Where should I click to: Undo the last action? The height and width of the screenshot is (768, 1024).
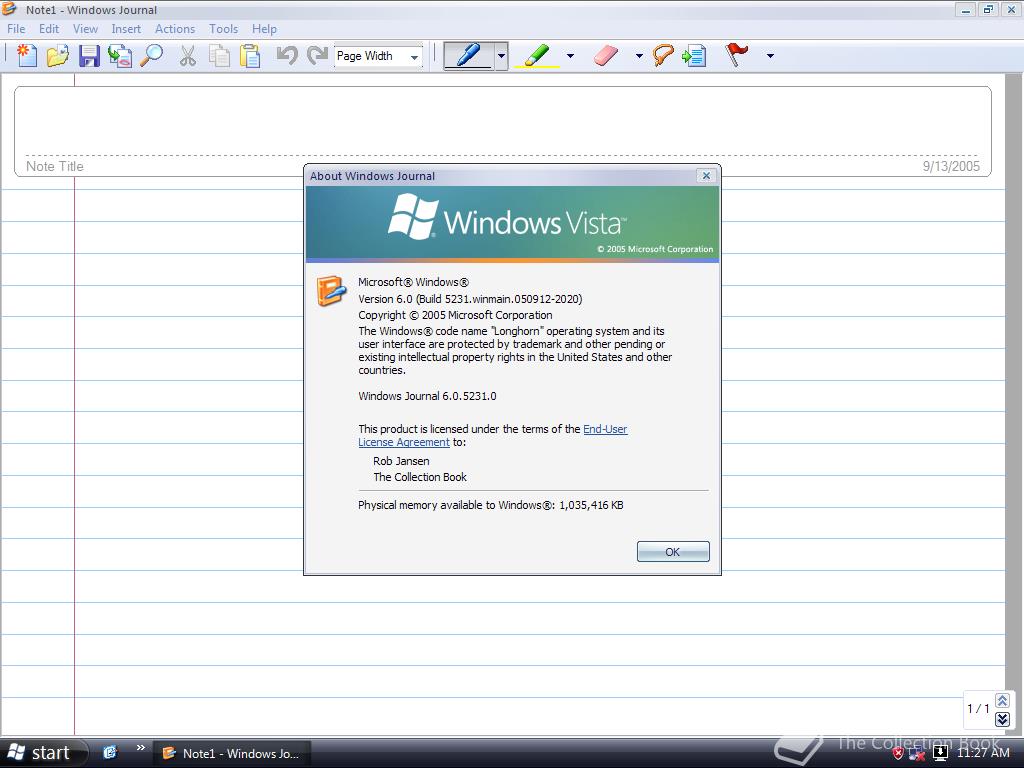(287, 56)
